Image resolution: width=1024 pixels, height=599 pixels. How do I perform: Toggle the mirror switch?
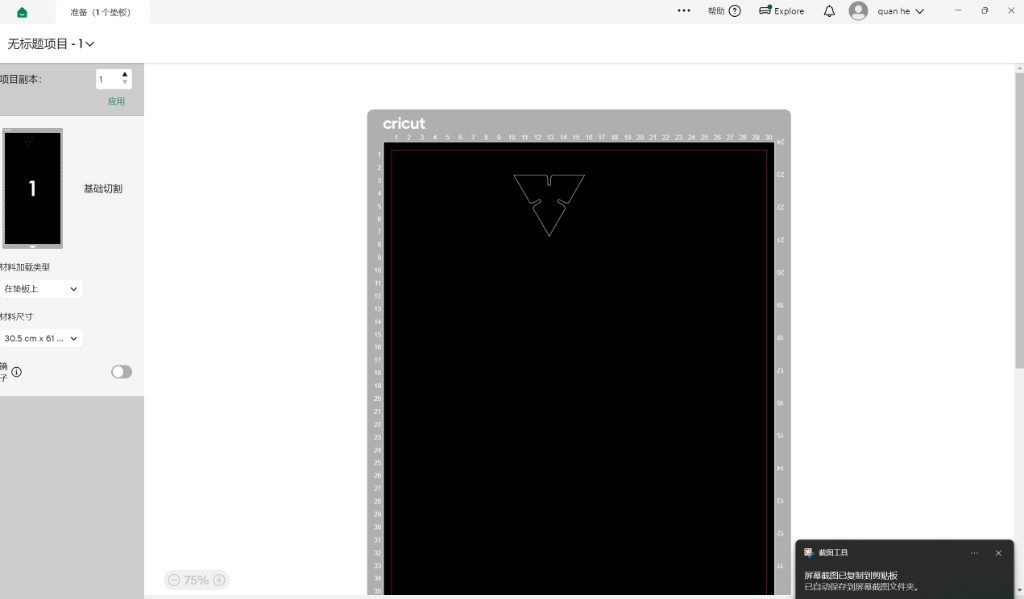tap(121, 372)
